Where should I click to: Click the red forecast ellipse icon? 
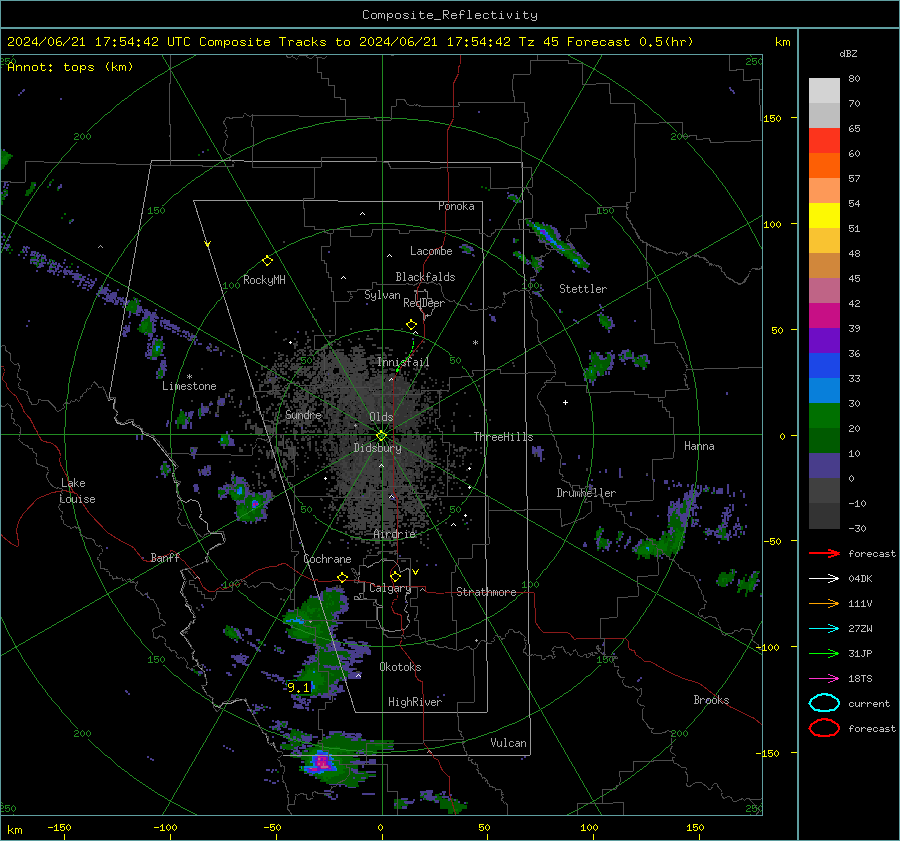[824, 728]
